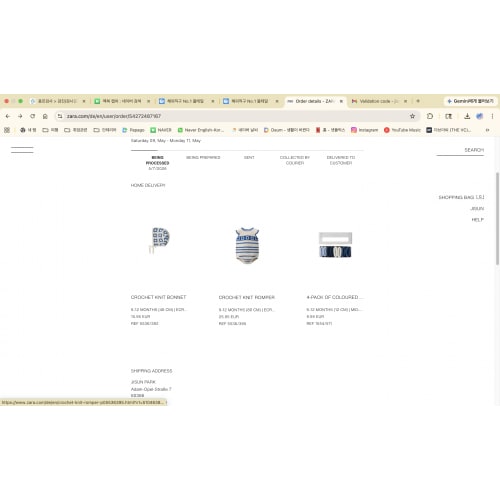Image resolution: width=500 pixels, height=500 pixels.
Task: Switch to the Order details - ZARA tab
Action: pyautogui.click(x=314, y=101)
